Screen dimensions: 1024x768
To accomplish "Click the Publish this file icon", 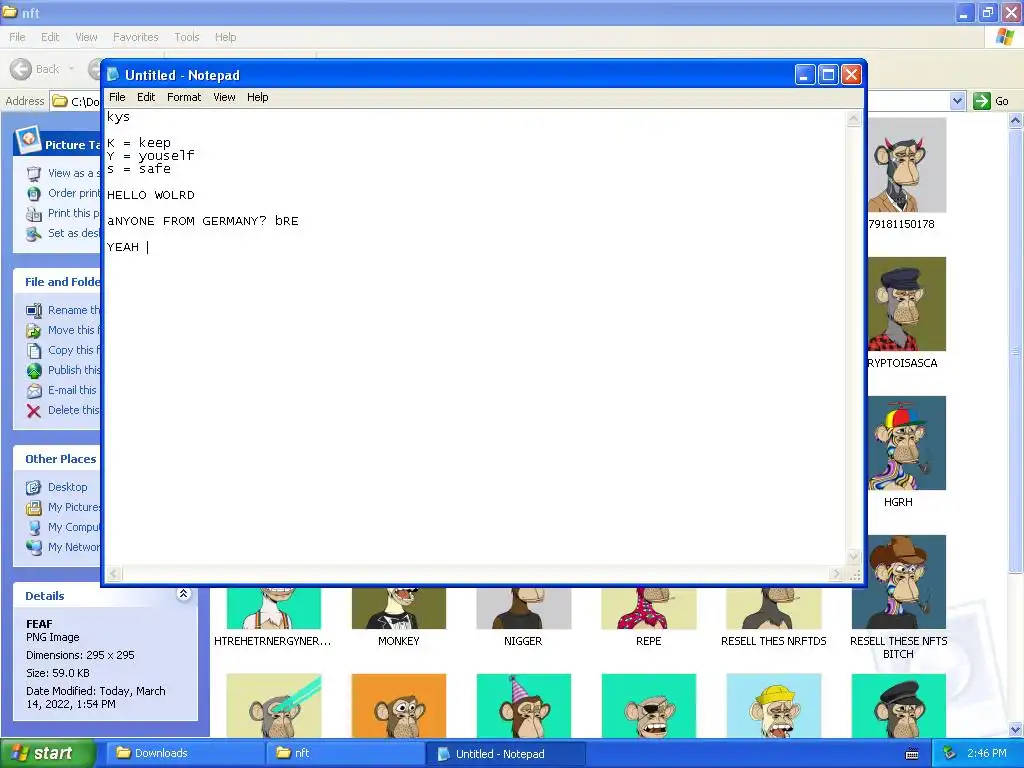I will (x=34, y=371).
